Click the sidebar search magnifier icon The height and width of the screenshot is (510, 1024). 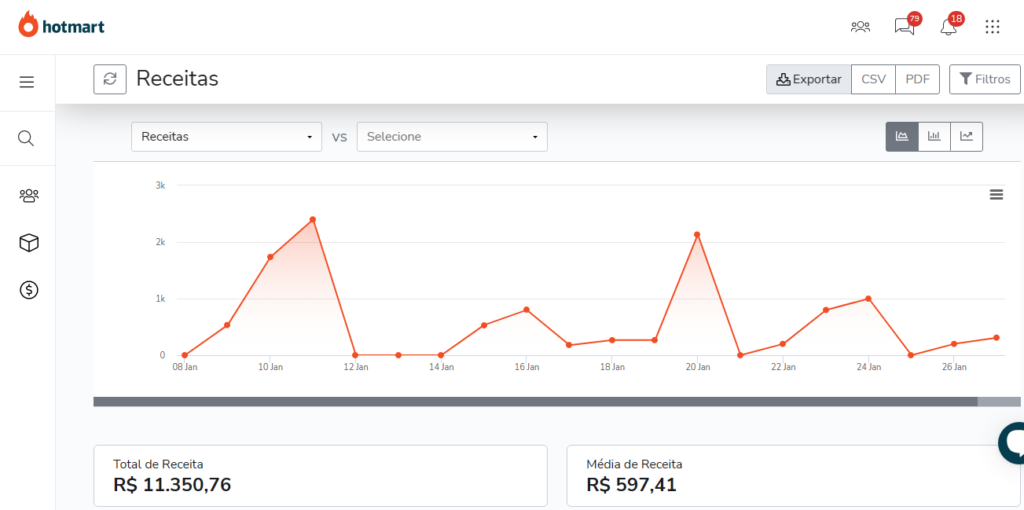click(x=27, y=138)
